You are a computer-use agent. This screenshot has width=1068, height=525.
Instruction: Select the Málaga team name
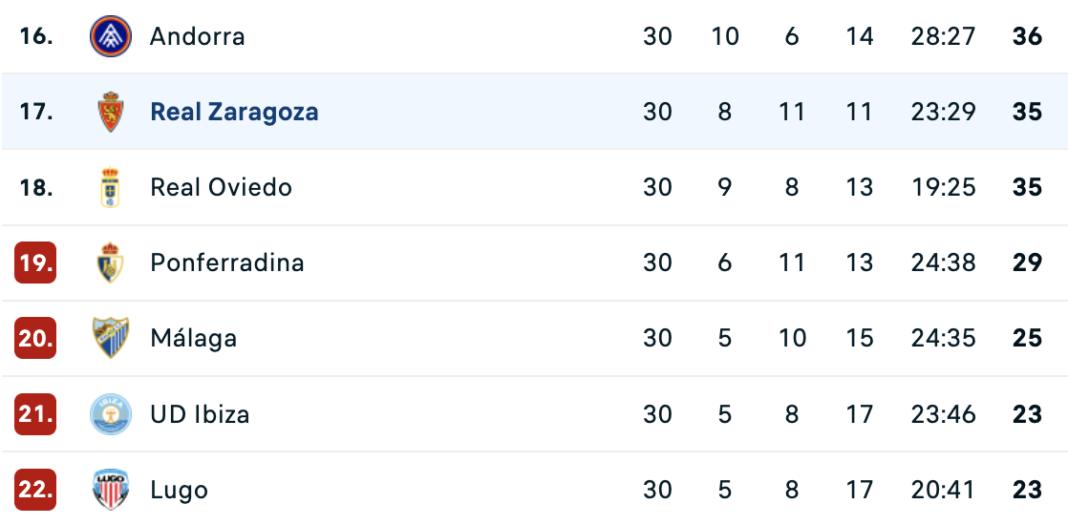point(193,338)
